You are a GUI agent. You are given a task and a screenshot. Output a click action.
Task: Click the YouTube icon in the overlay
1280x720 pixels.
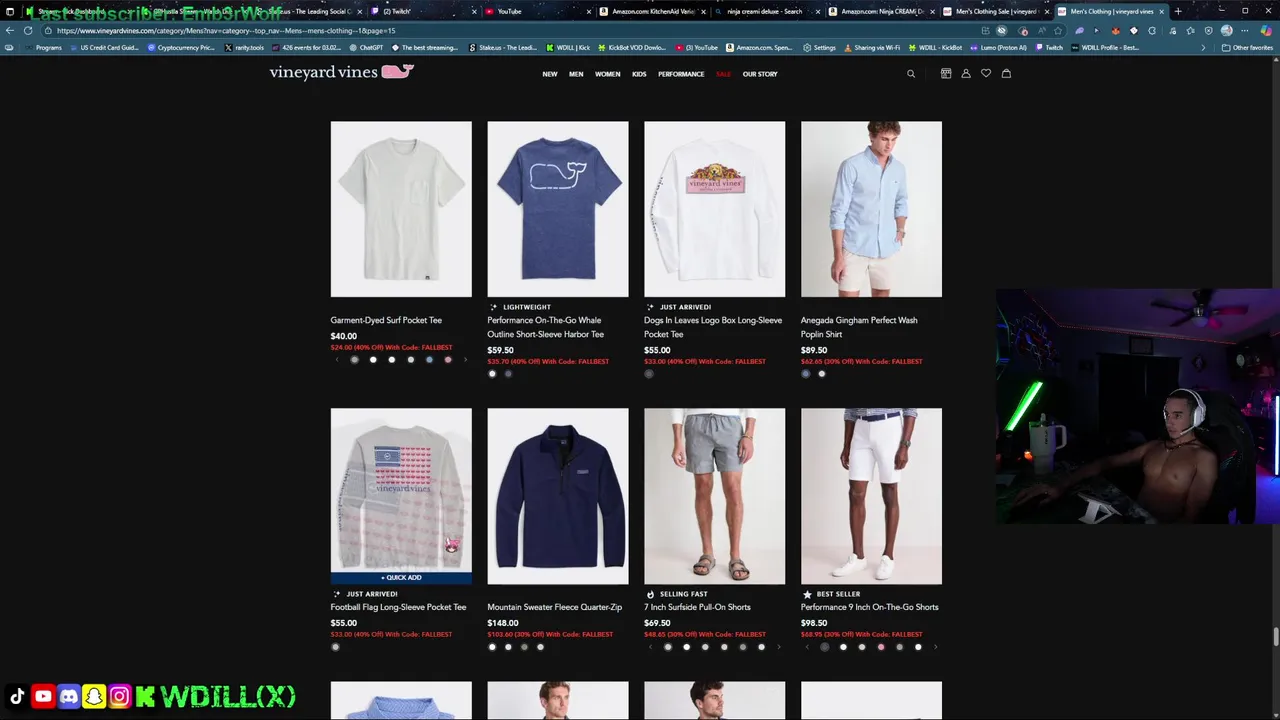tap(43, 697)
